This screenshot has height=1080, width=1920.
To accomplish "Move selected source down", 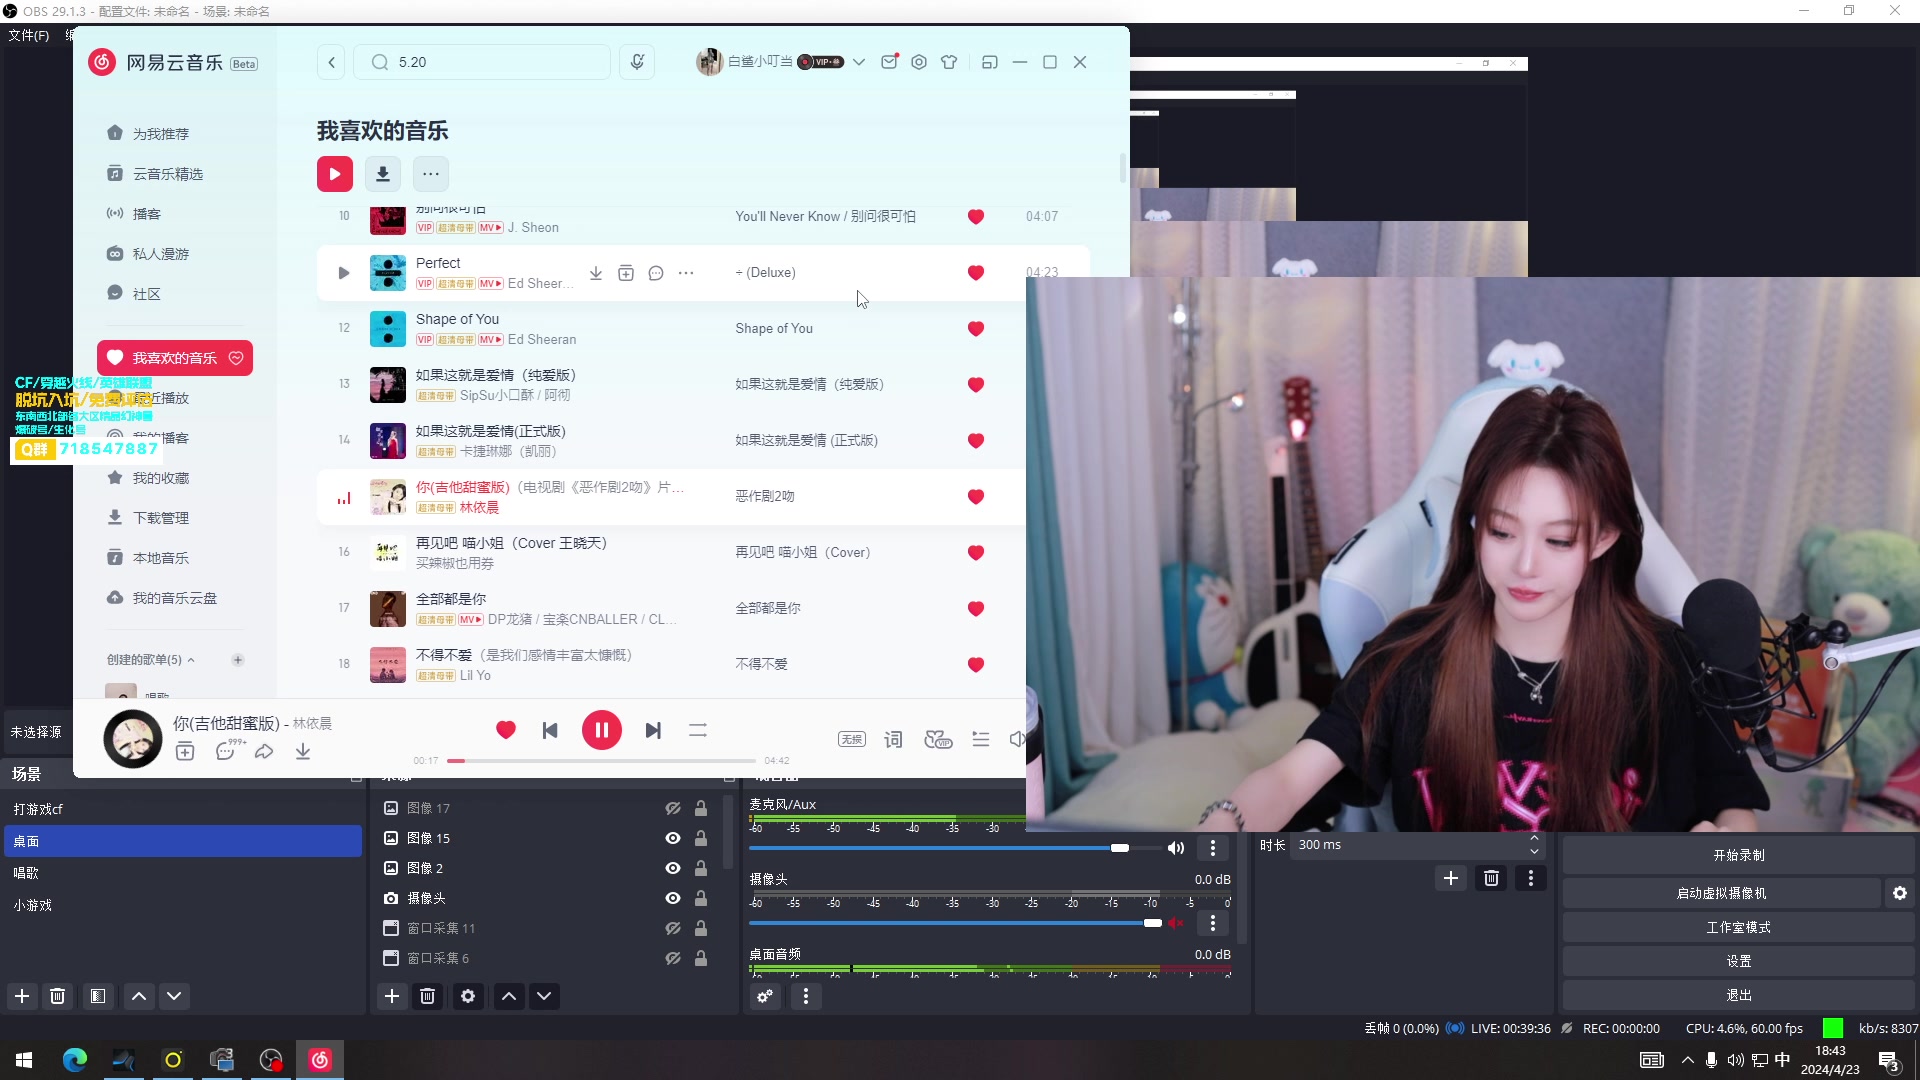I will 544,996.
